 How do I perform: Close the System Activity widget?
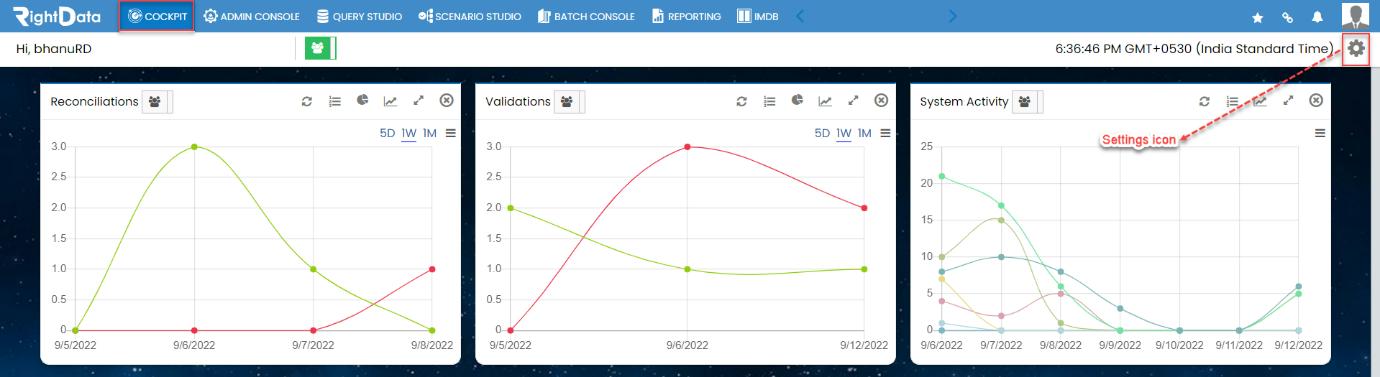pos(1316,100)
